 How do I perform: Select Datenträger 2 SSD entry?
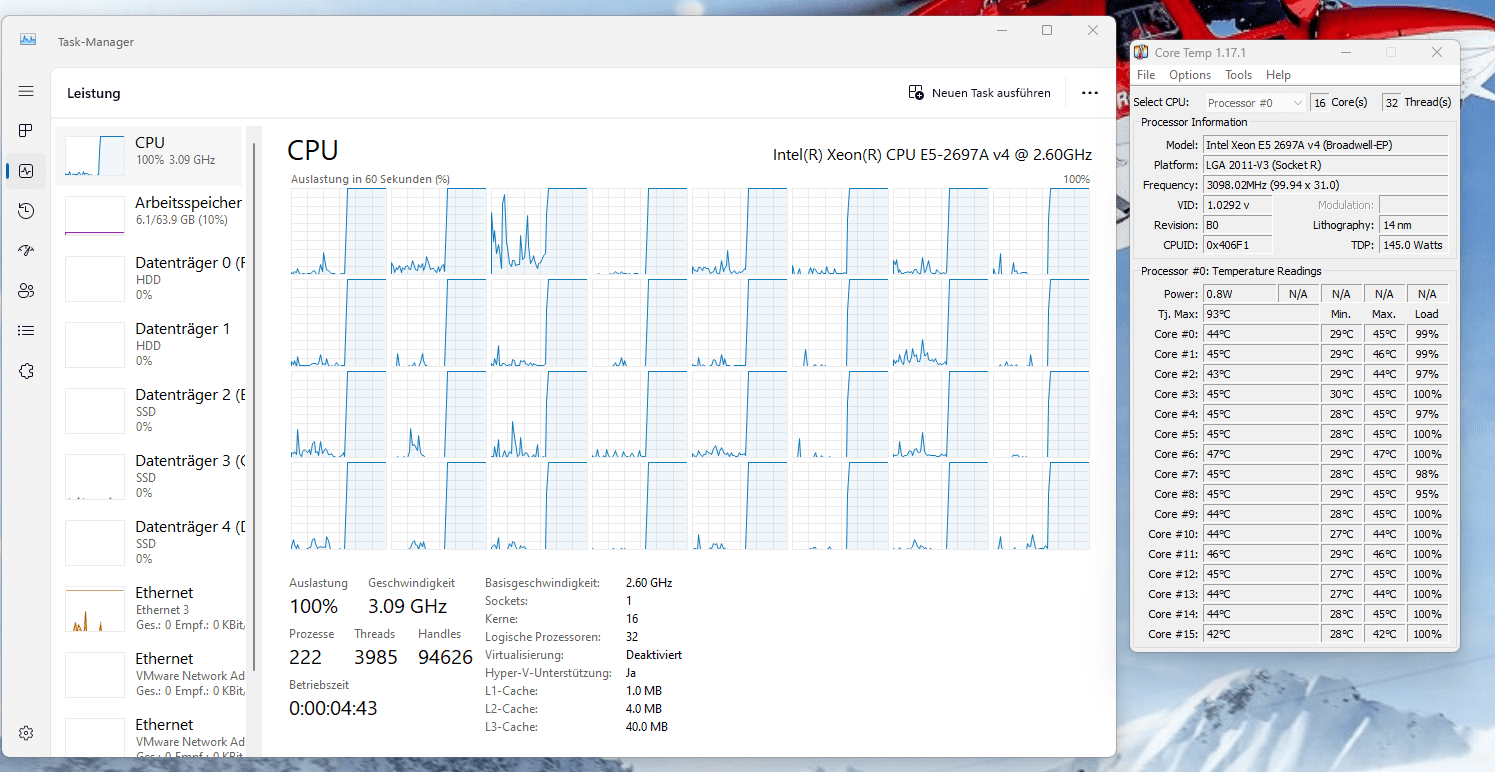click(x=149, y=410)
